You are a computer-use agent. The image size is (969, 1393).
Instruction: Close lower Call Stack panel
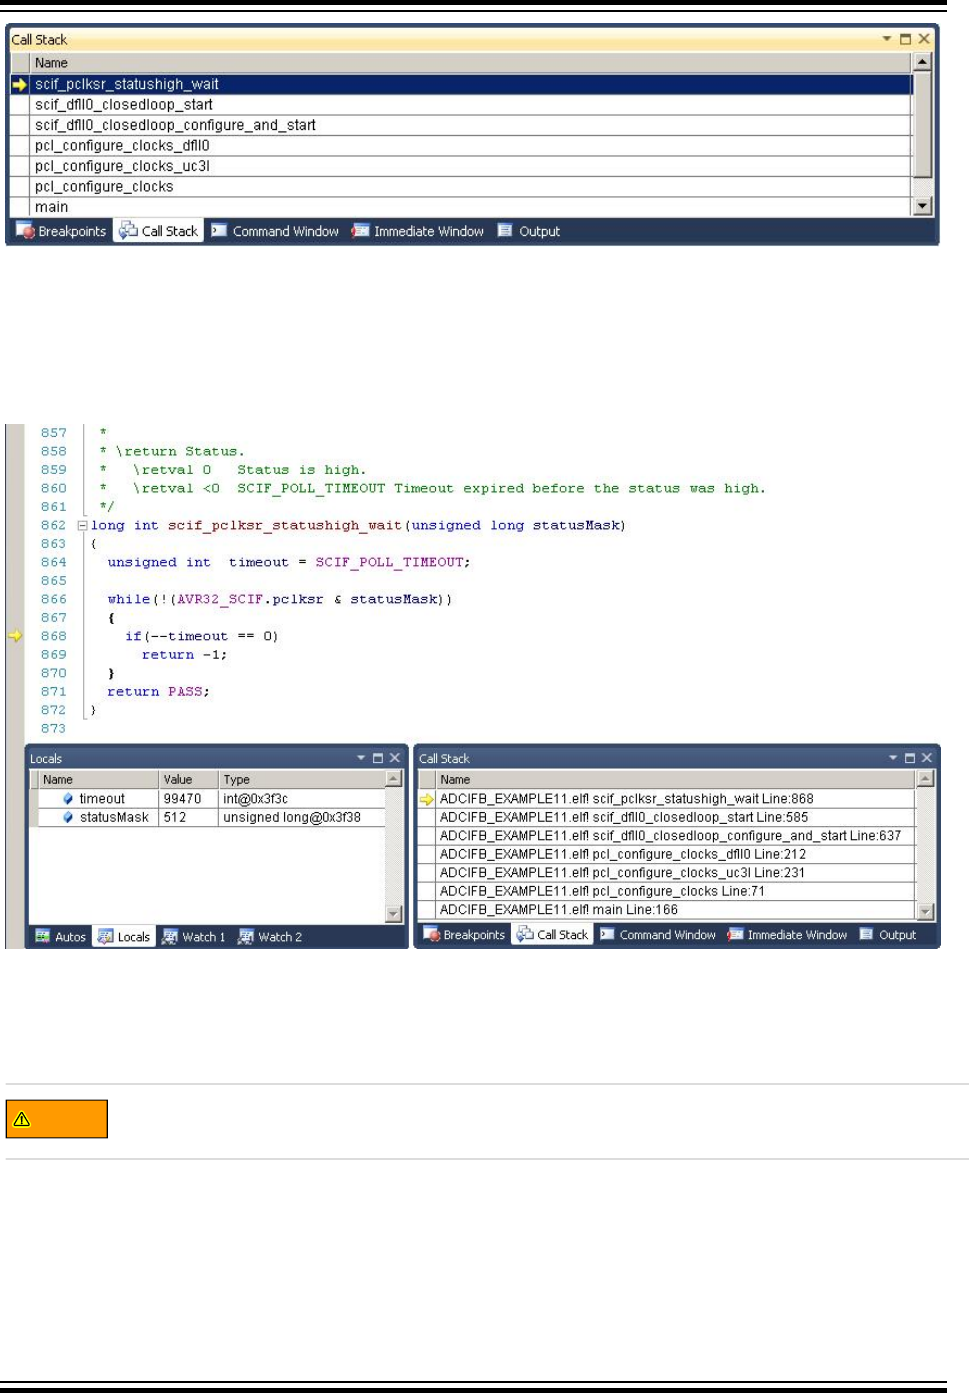click(x=927, y=758)
